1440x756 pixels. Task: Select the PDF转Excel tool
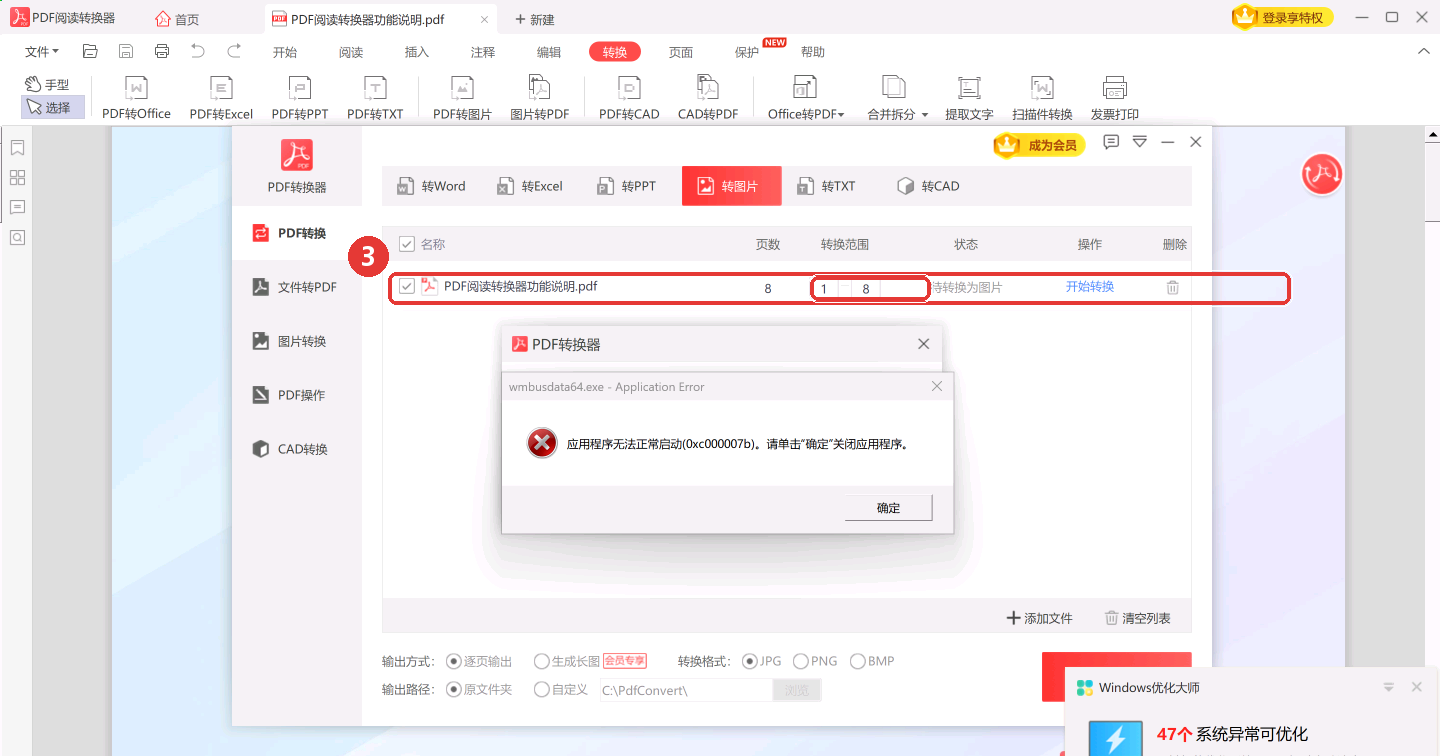coord(221,98)
